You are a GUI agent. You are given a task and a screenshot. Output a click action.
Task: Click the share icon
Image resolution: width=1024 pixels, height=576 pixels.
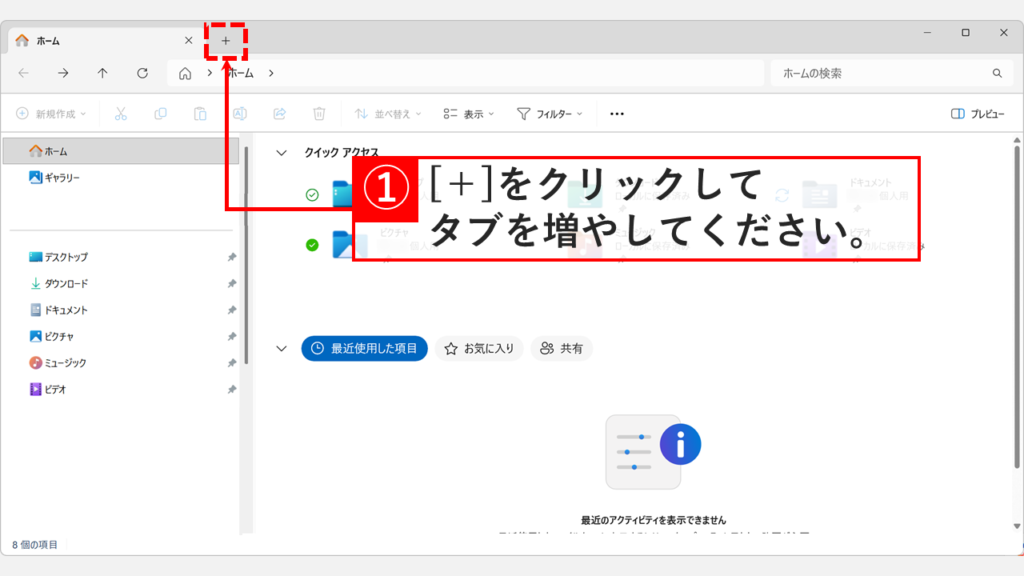280,114
